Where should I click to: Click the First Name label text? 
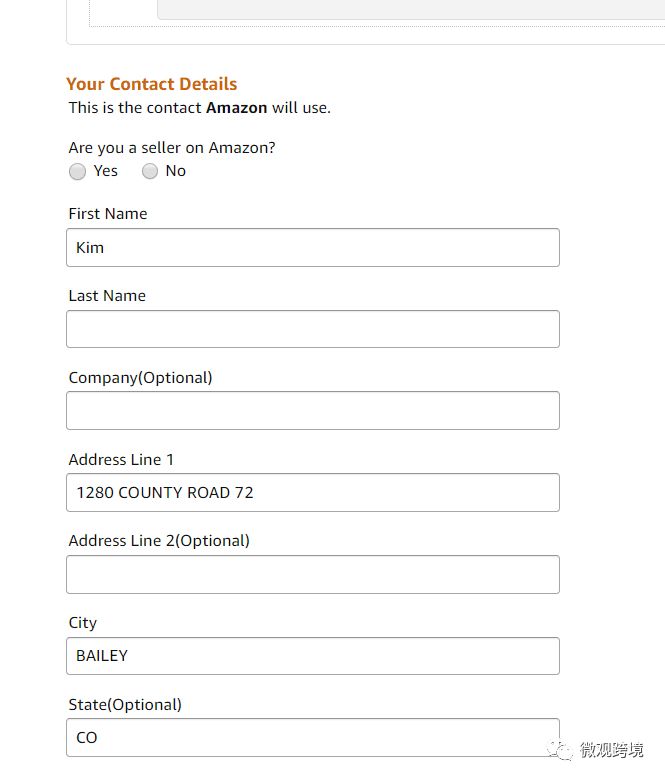click(108, 214)
